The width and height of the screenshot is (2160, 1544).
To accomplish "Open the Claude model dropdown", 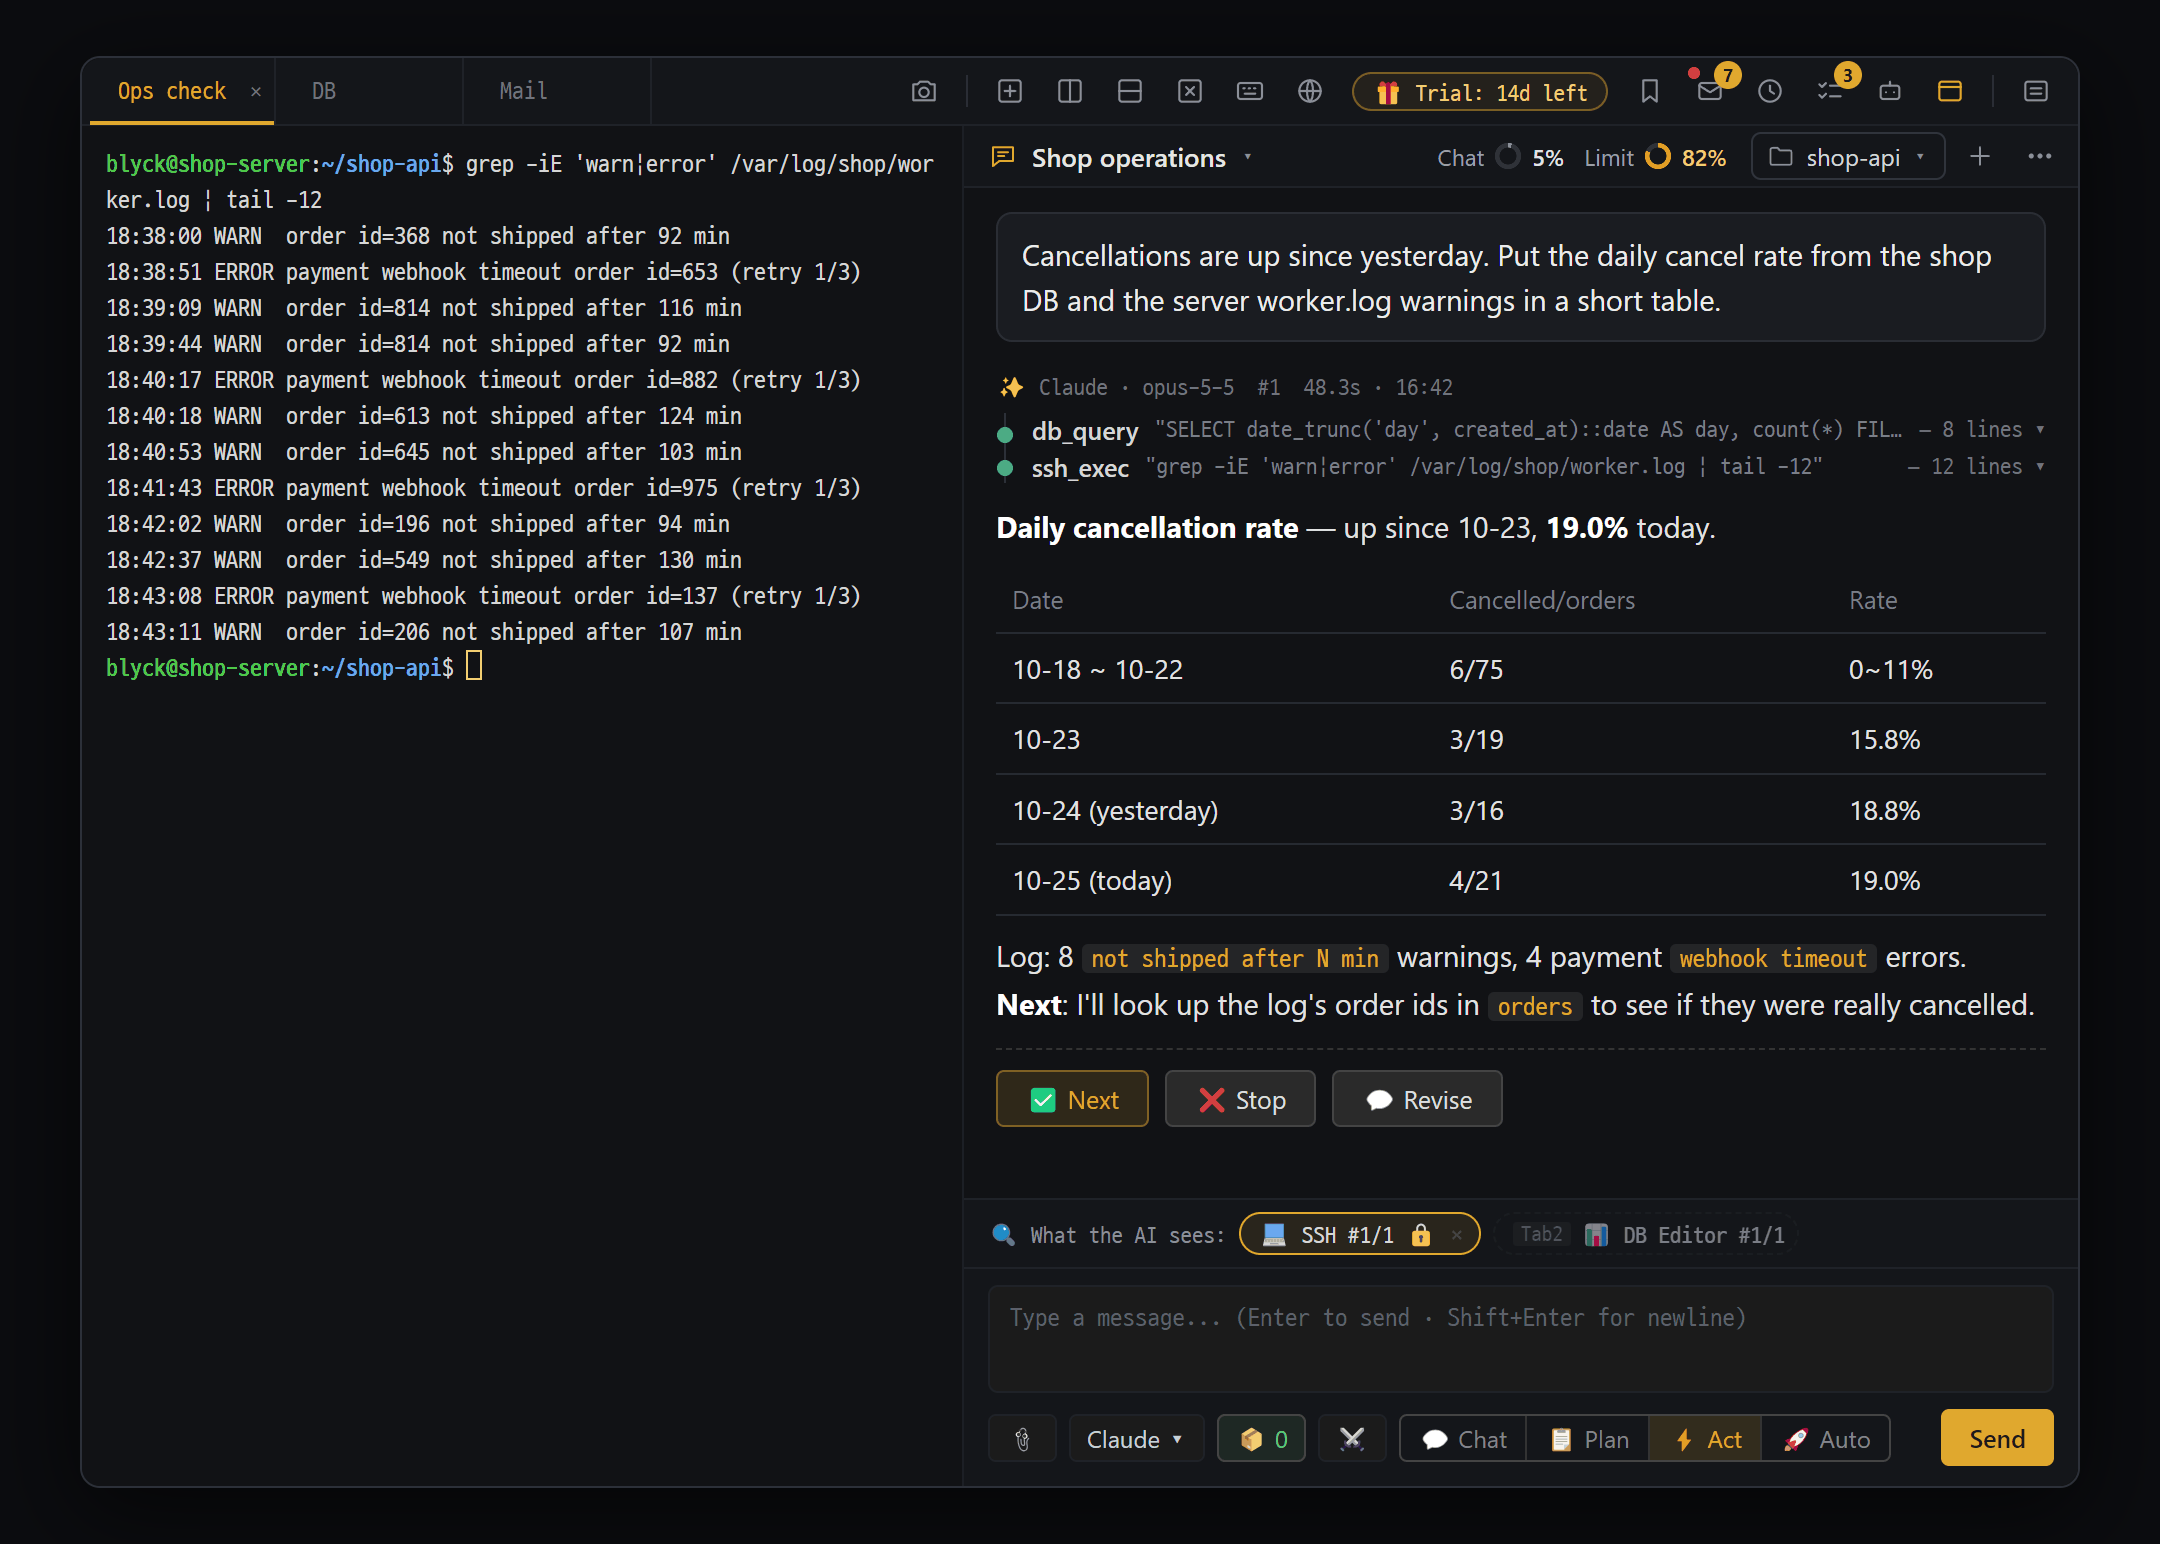I will (x=1136, y=1439).
